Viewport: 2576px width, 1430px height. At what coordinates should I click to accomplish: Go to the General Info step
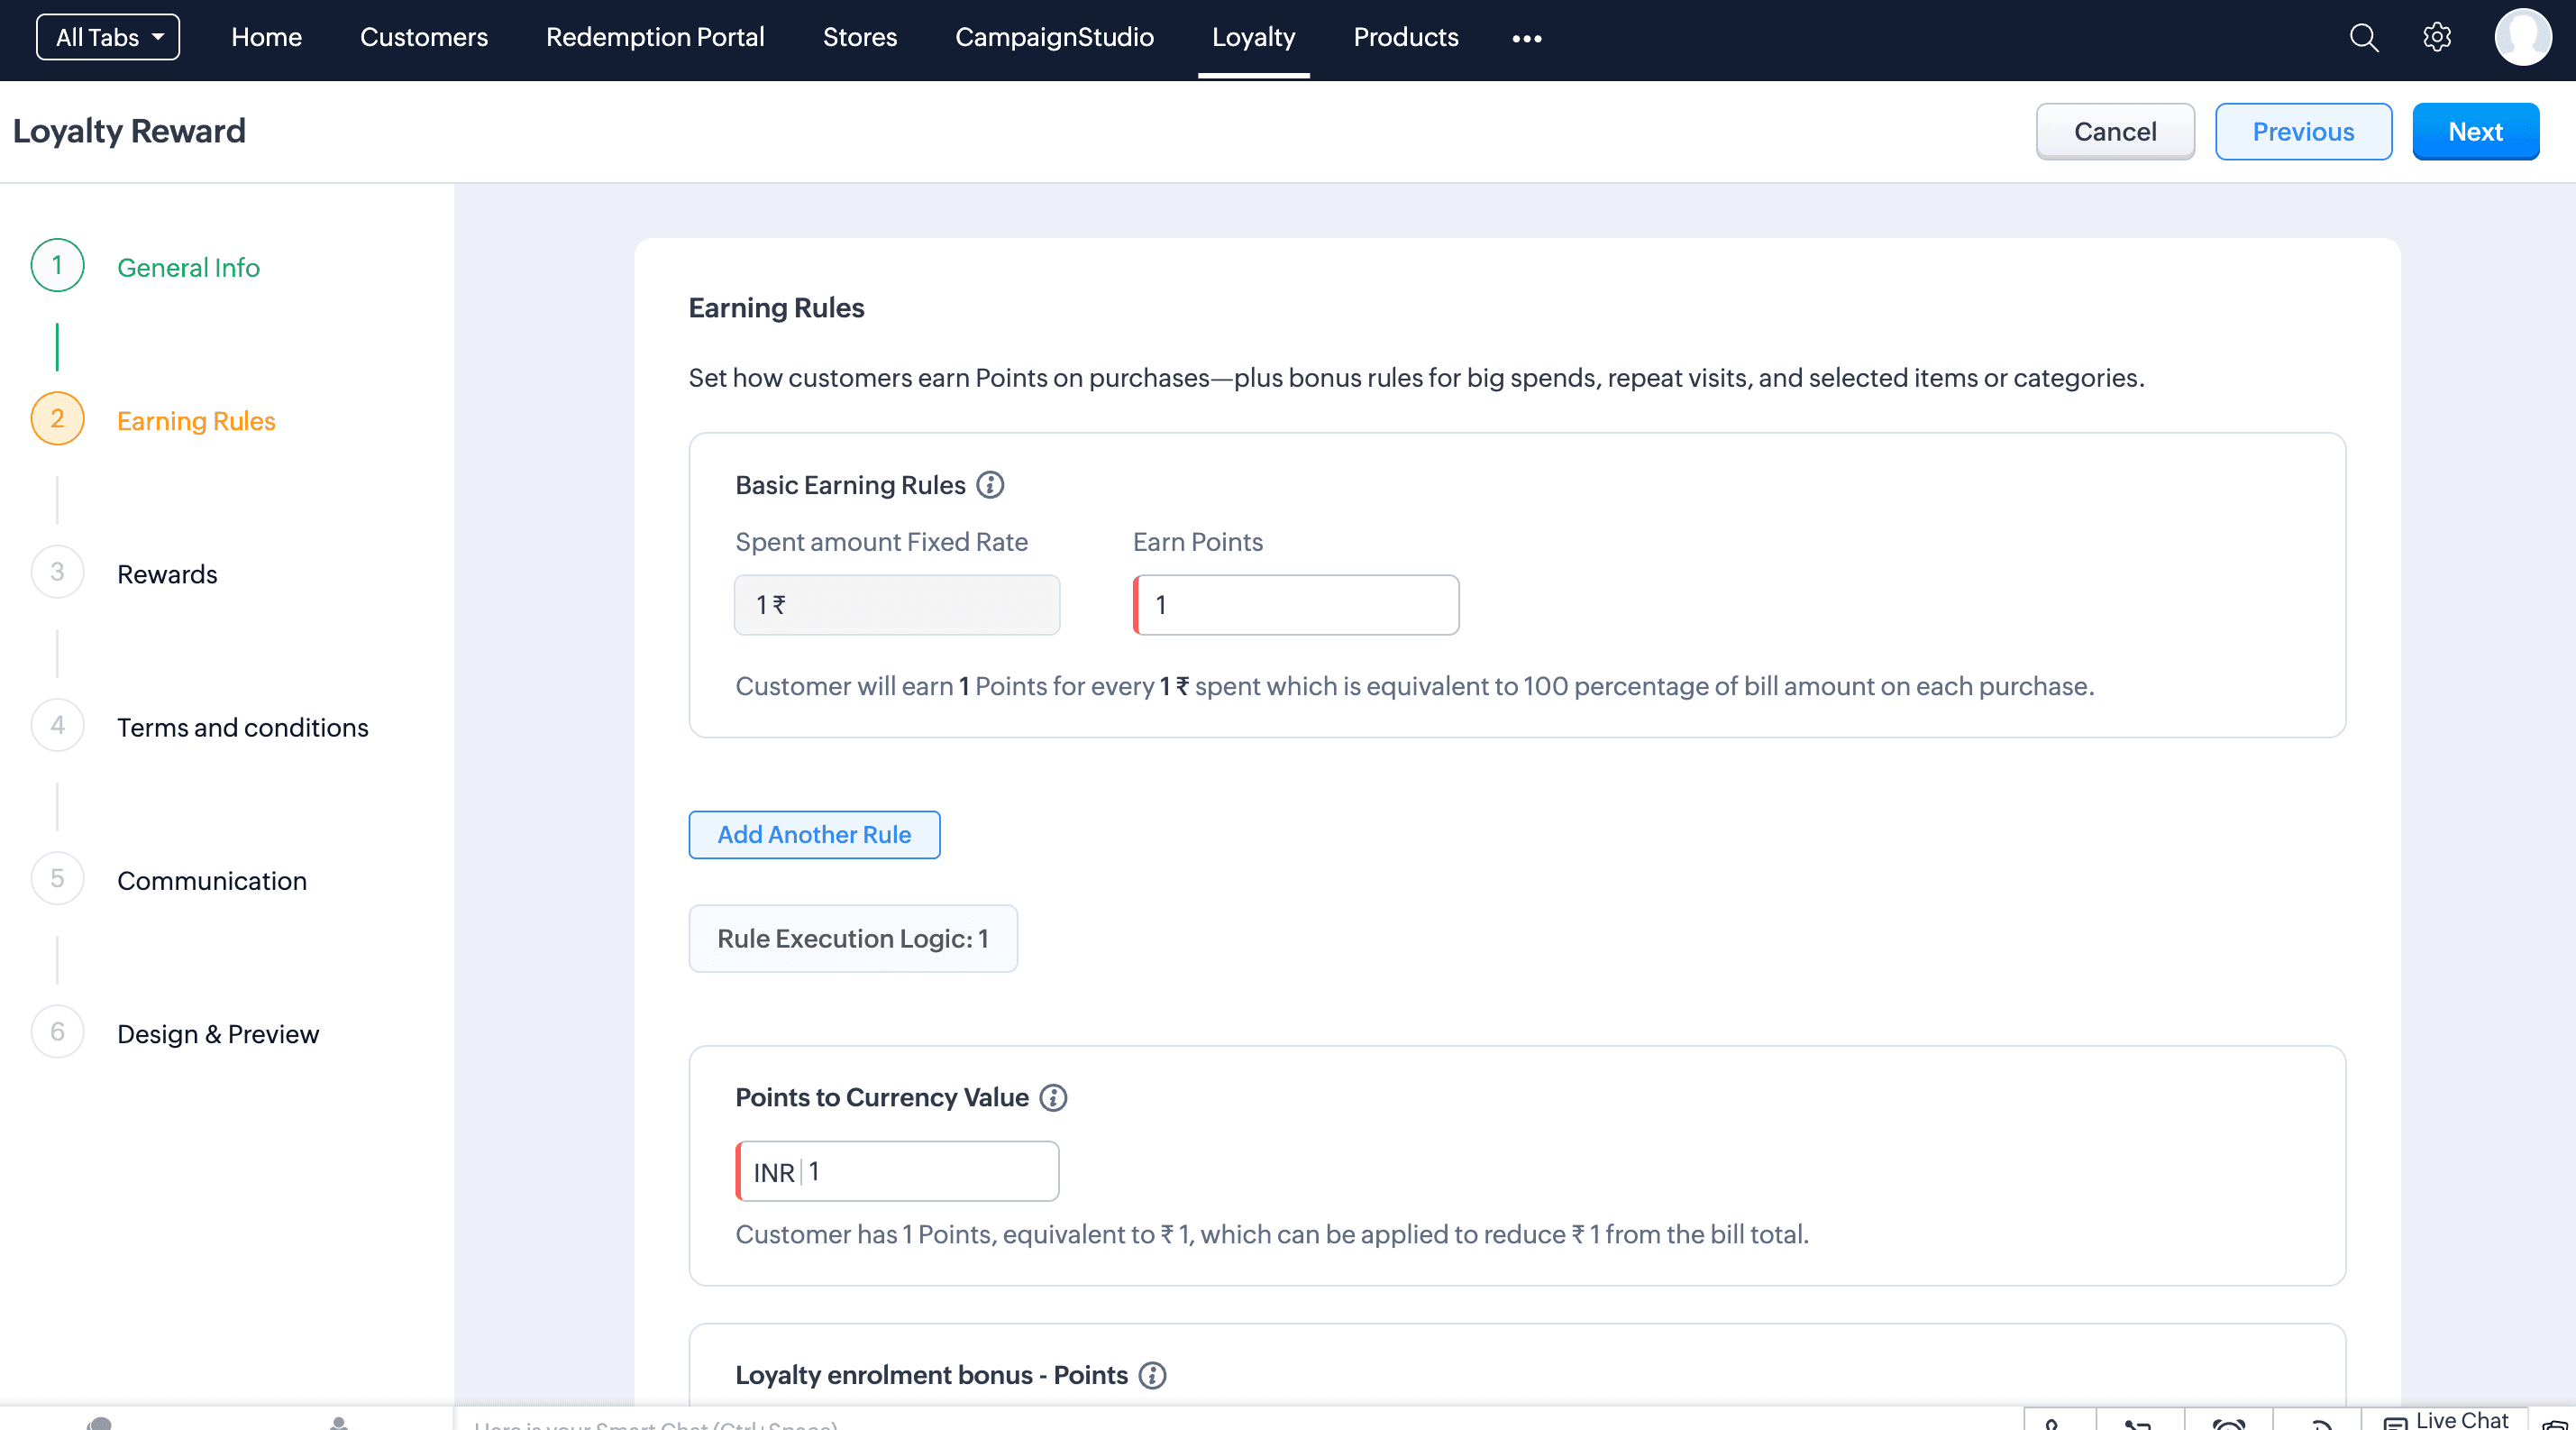coord(188,267)
